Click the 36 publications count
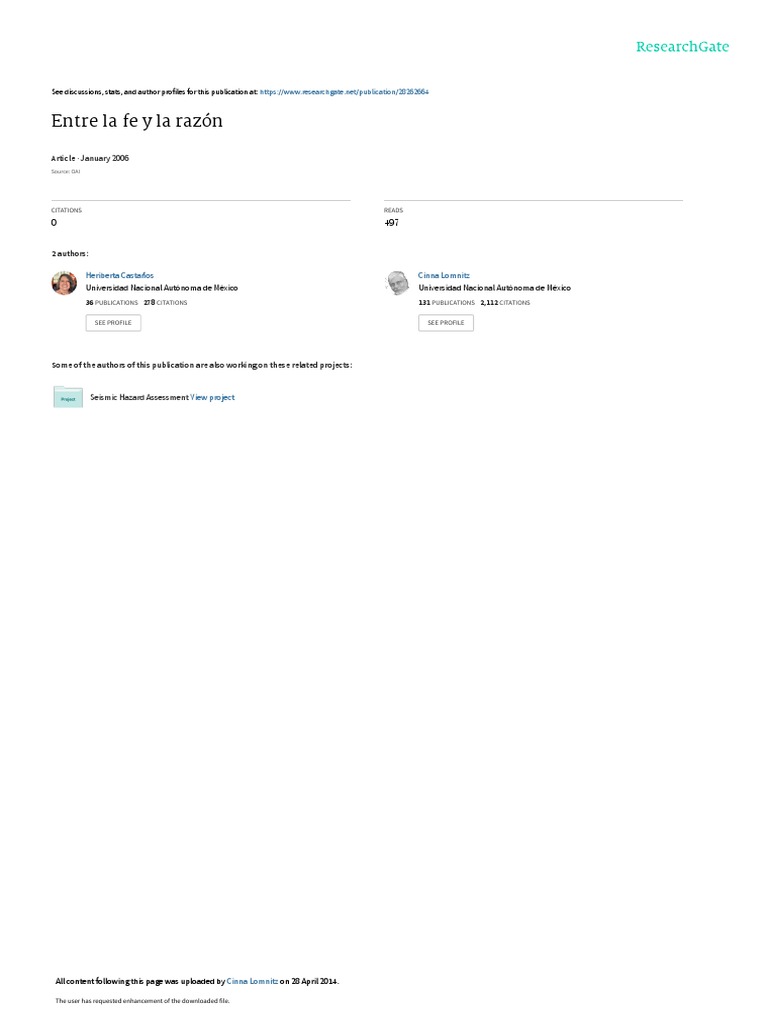768x1024 pixels. pos(112,303)
